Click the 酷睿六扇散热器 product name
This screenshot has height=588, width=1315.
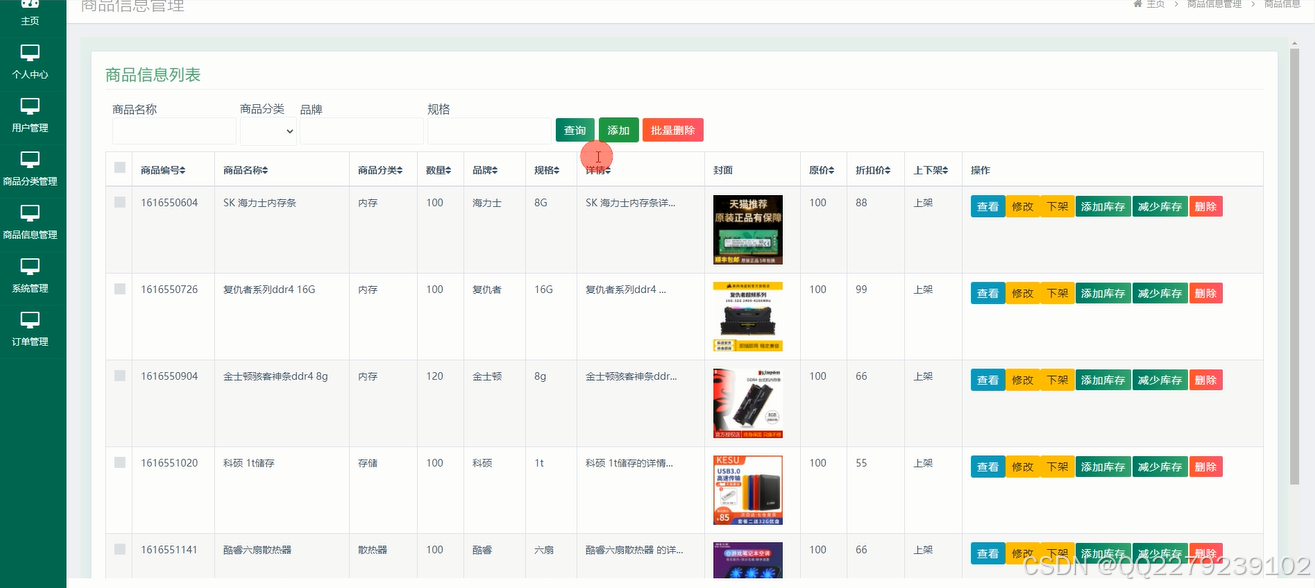(x=257, y=550)
